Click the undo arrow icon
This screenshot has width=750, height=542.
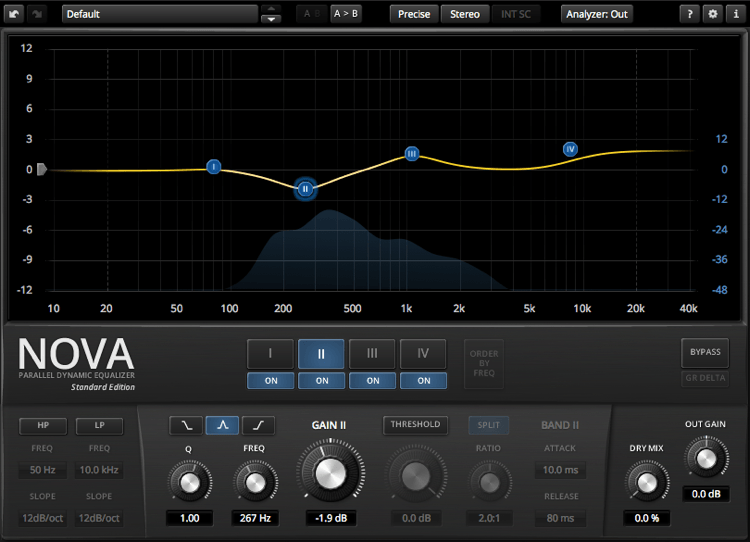14,14
